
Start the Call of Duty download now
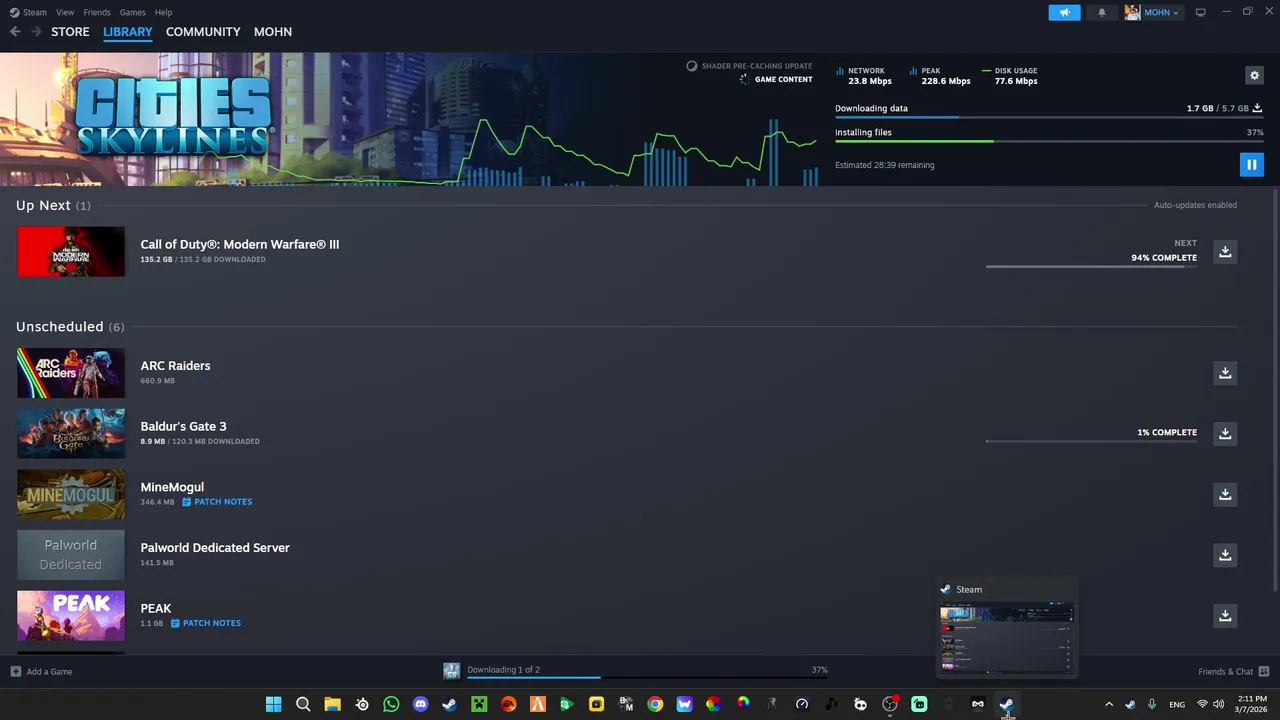1225,251
